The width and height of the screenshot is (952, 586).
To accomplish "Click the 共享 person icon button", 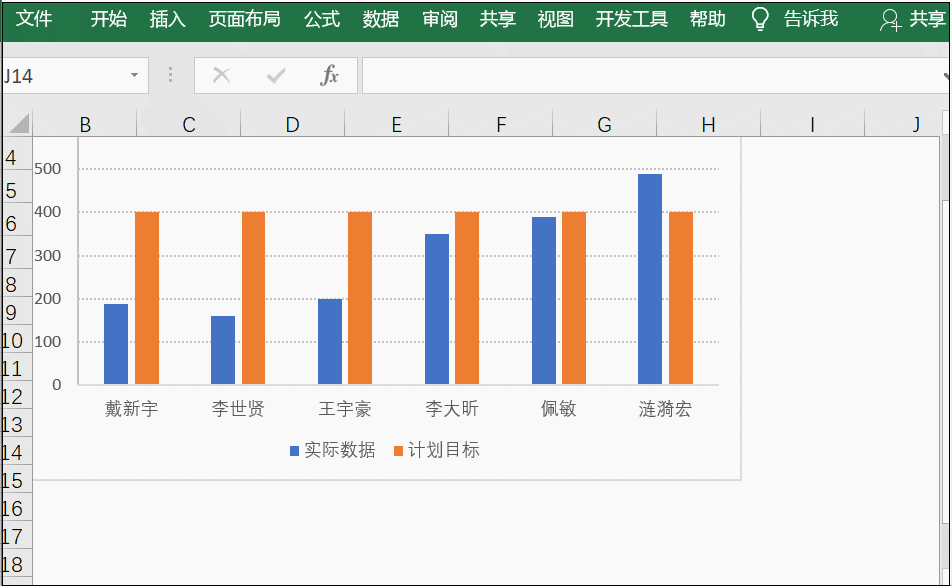I will (x=890, y=20).
